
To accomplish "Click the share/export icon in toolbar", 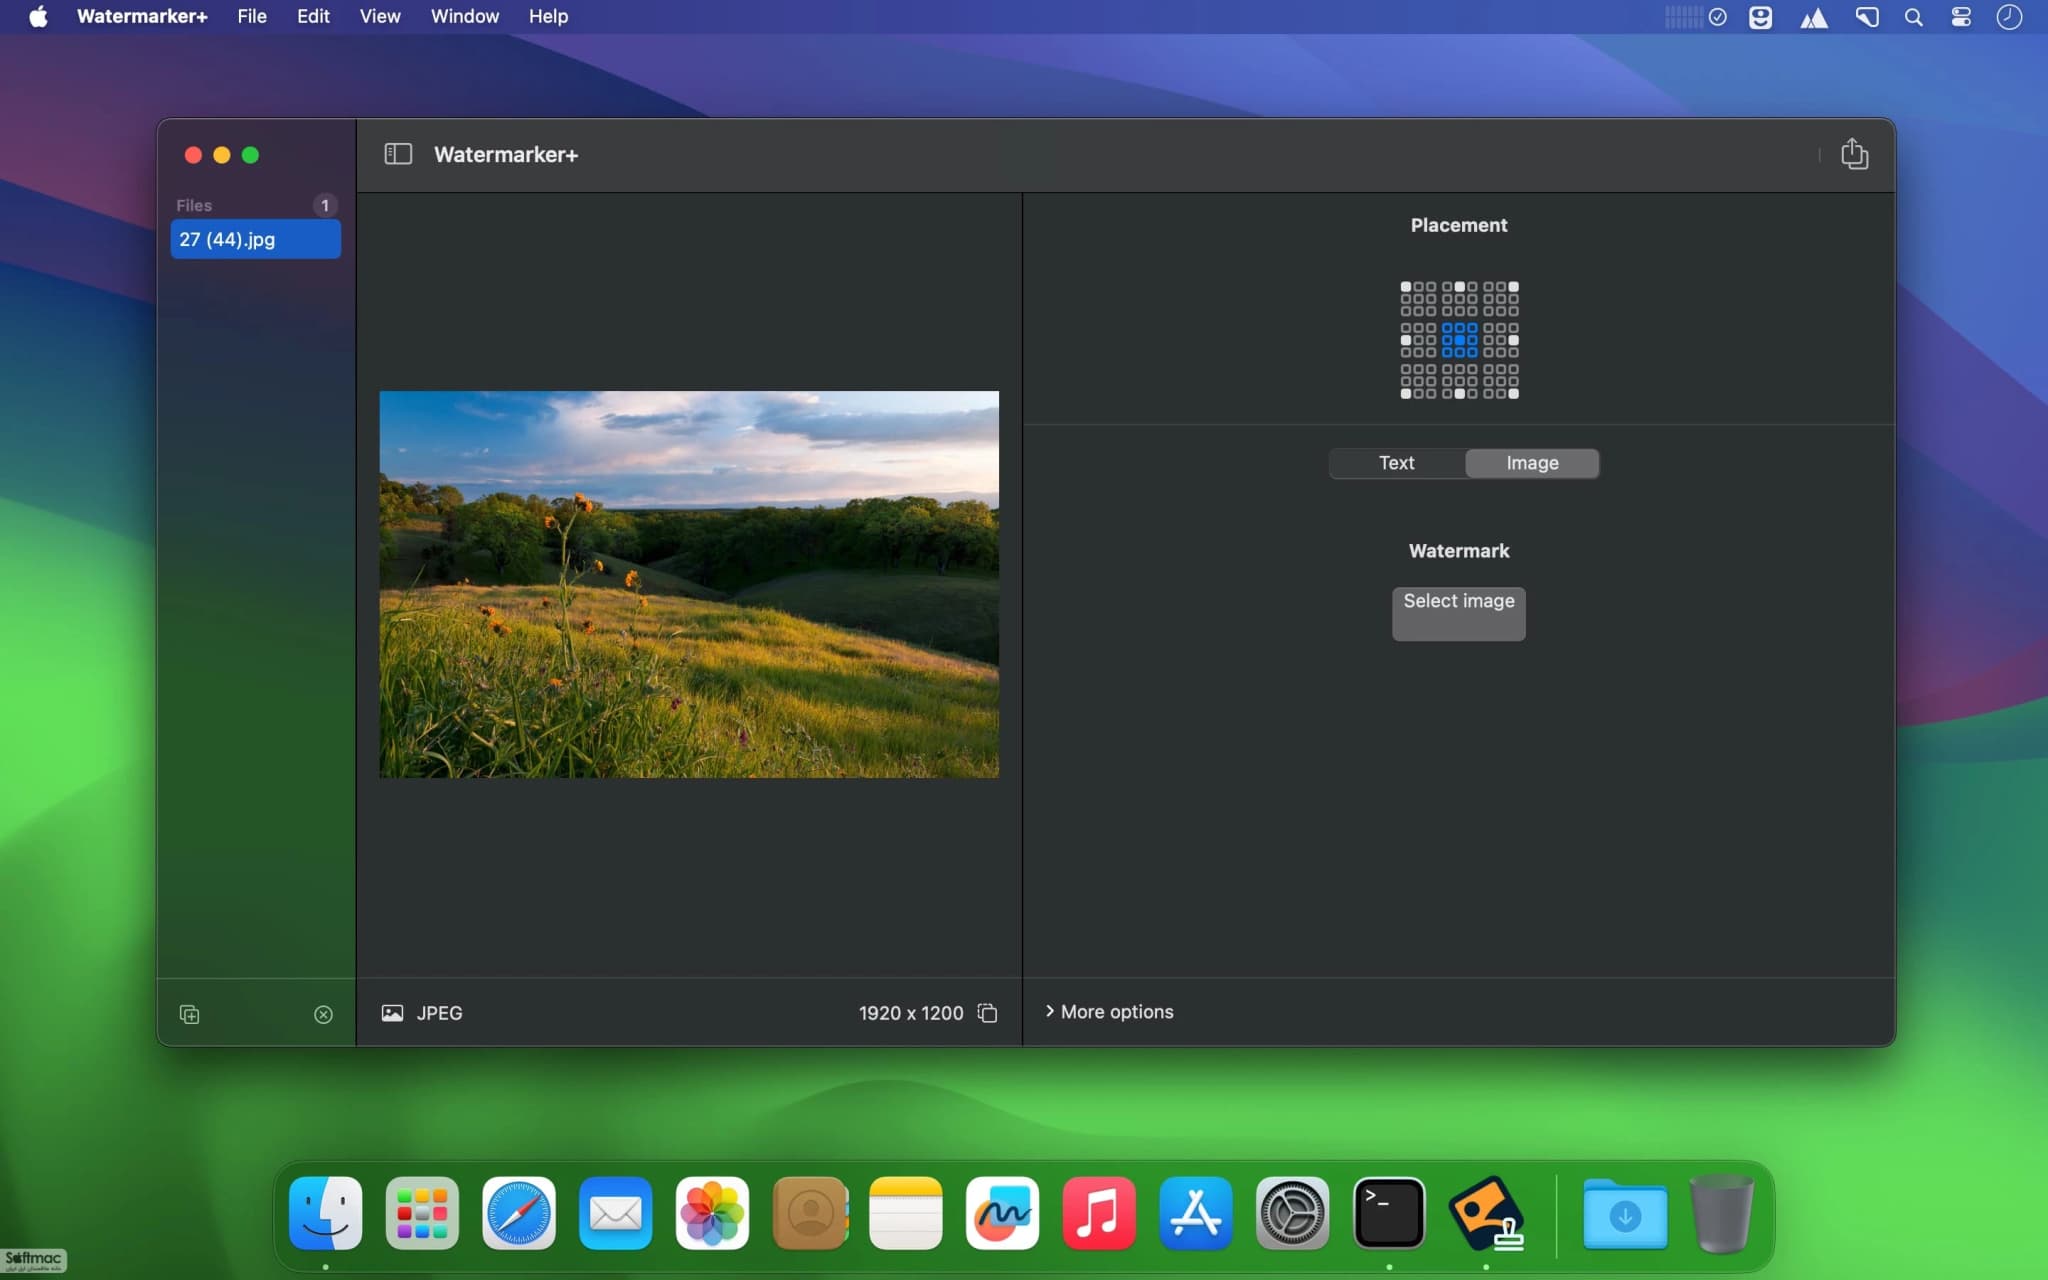I will pyautogui.click(x=1854, y=154).
